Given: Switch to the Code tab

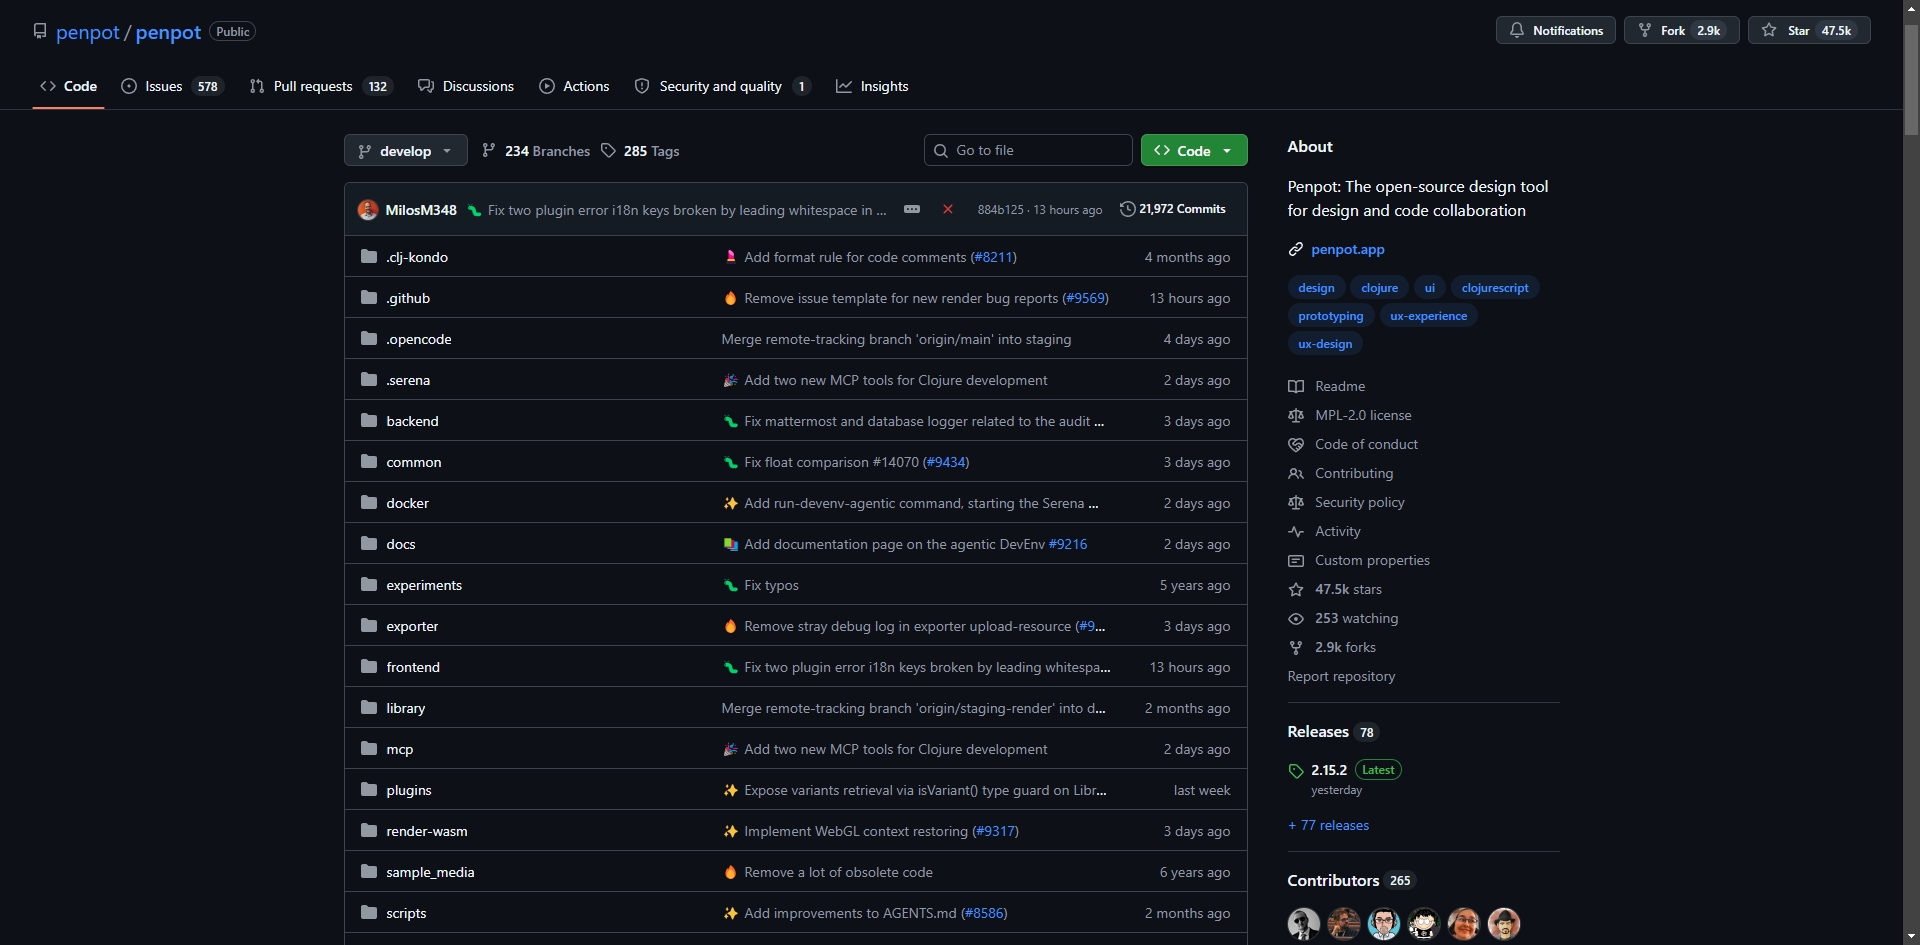Looking at the screenshot, I should 69,86.
